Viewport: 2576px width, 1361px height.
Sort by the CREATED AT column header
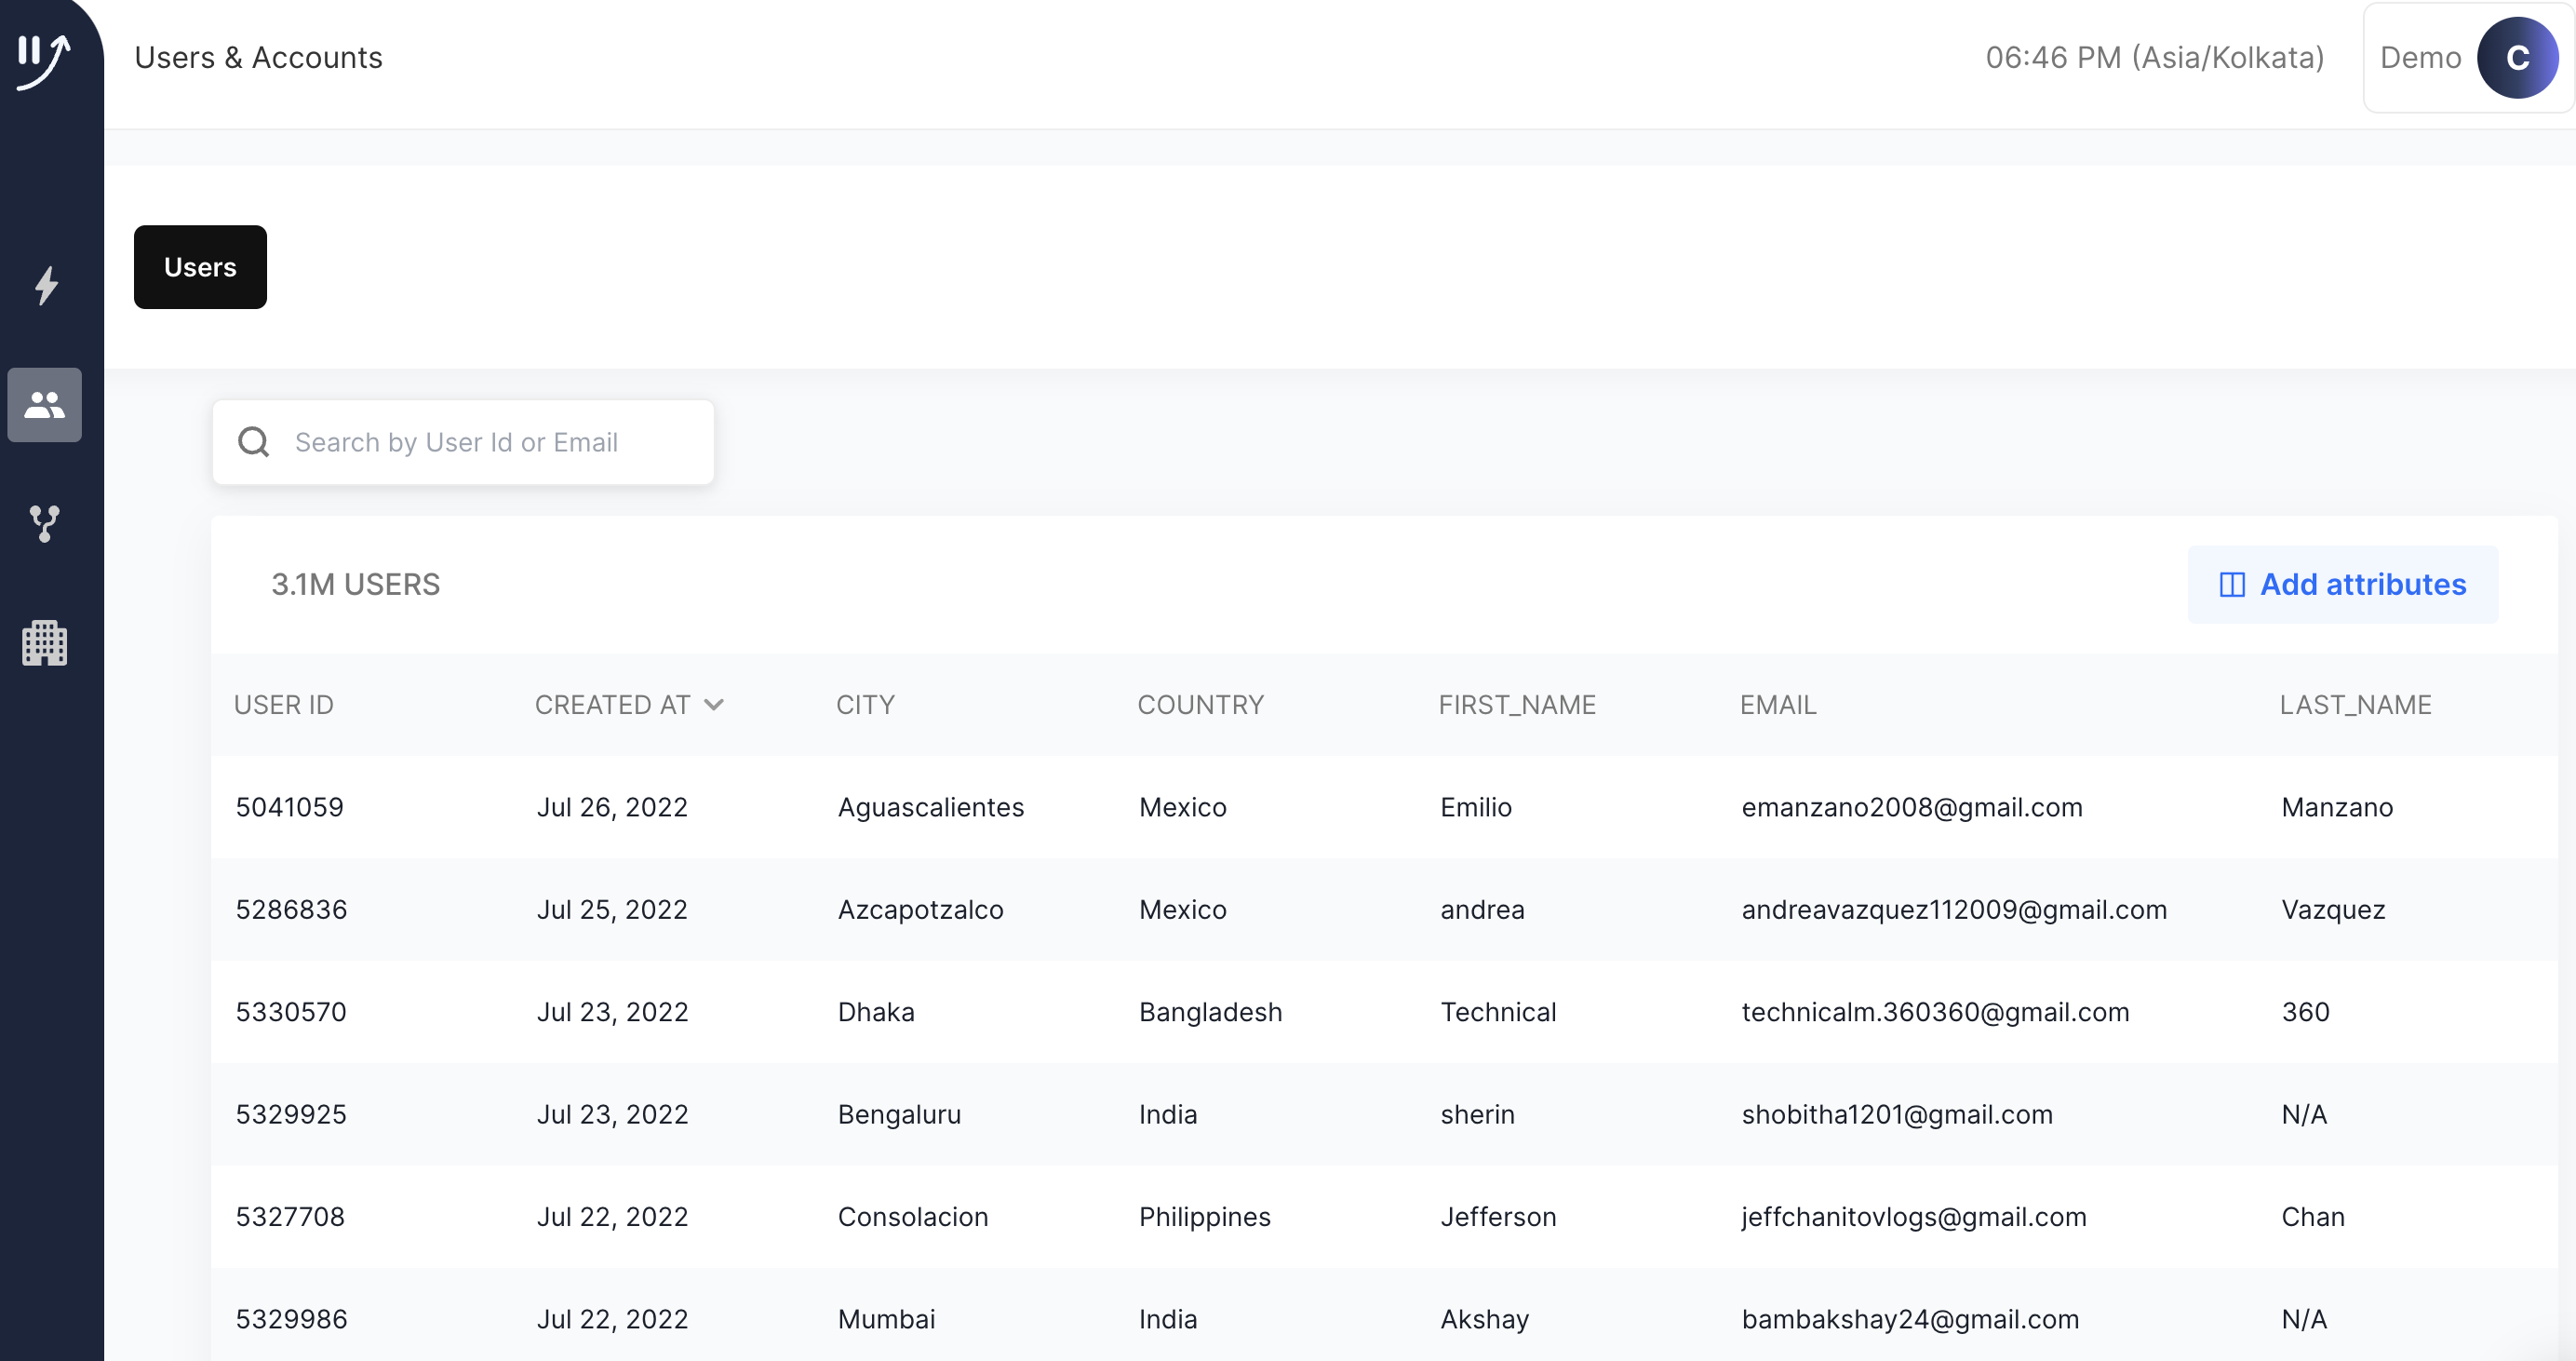click(x=612, y=705)
